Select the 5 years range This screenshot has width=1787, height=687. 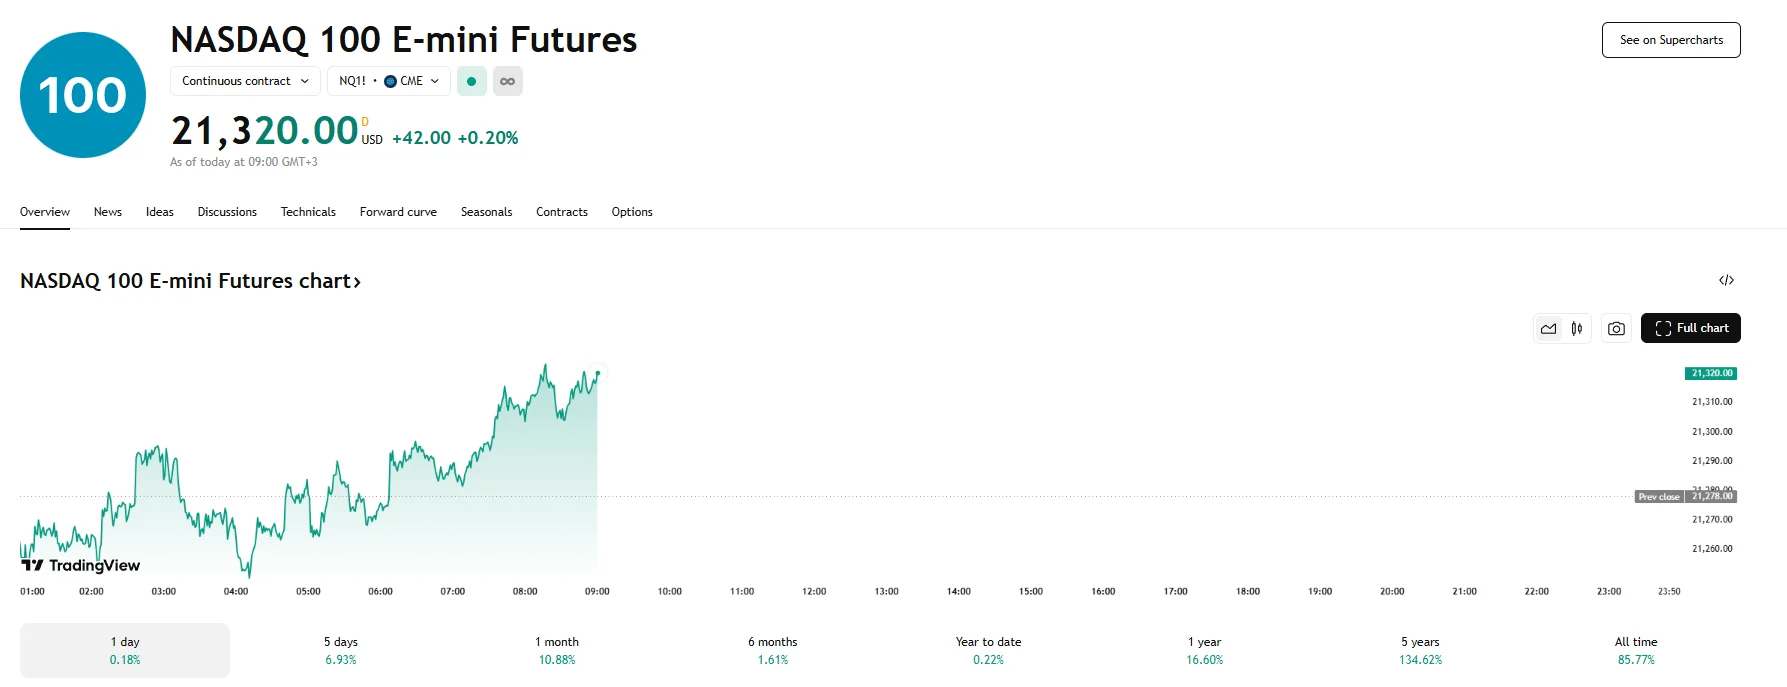coord(1421,650)
